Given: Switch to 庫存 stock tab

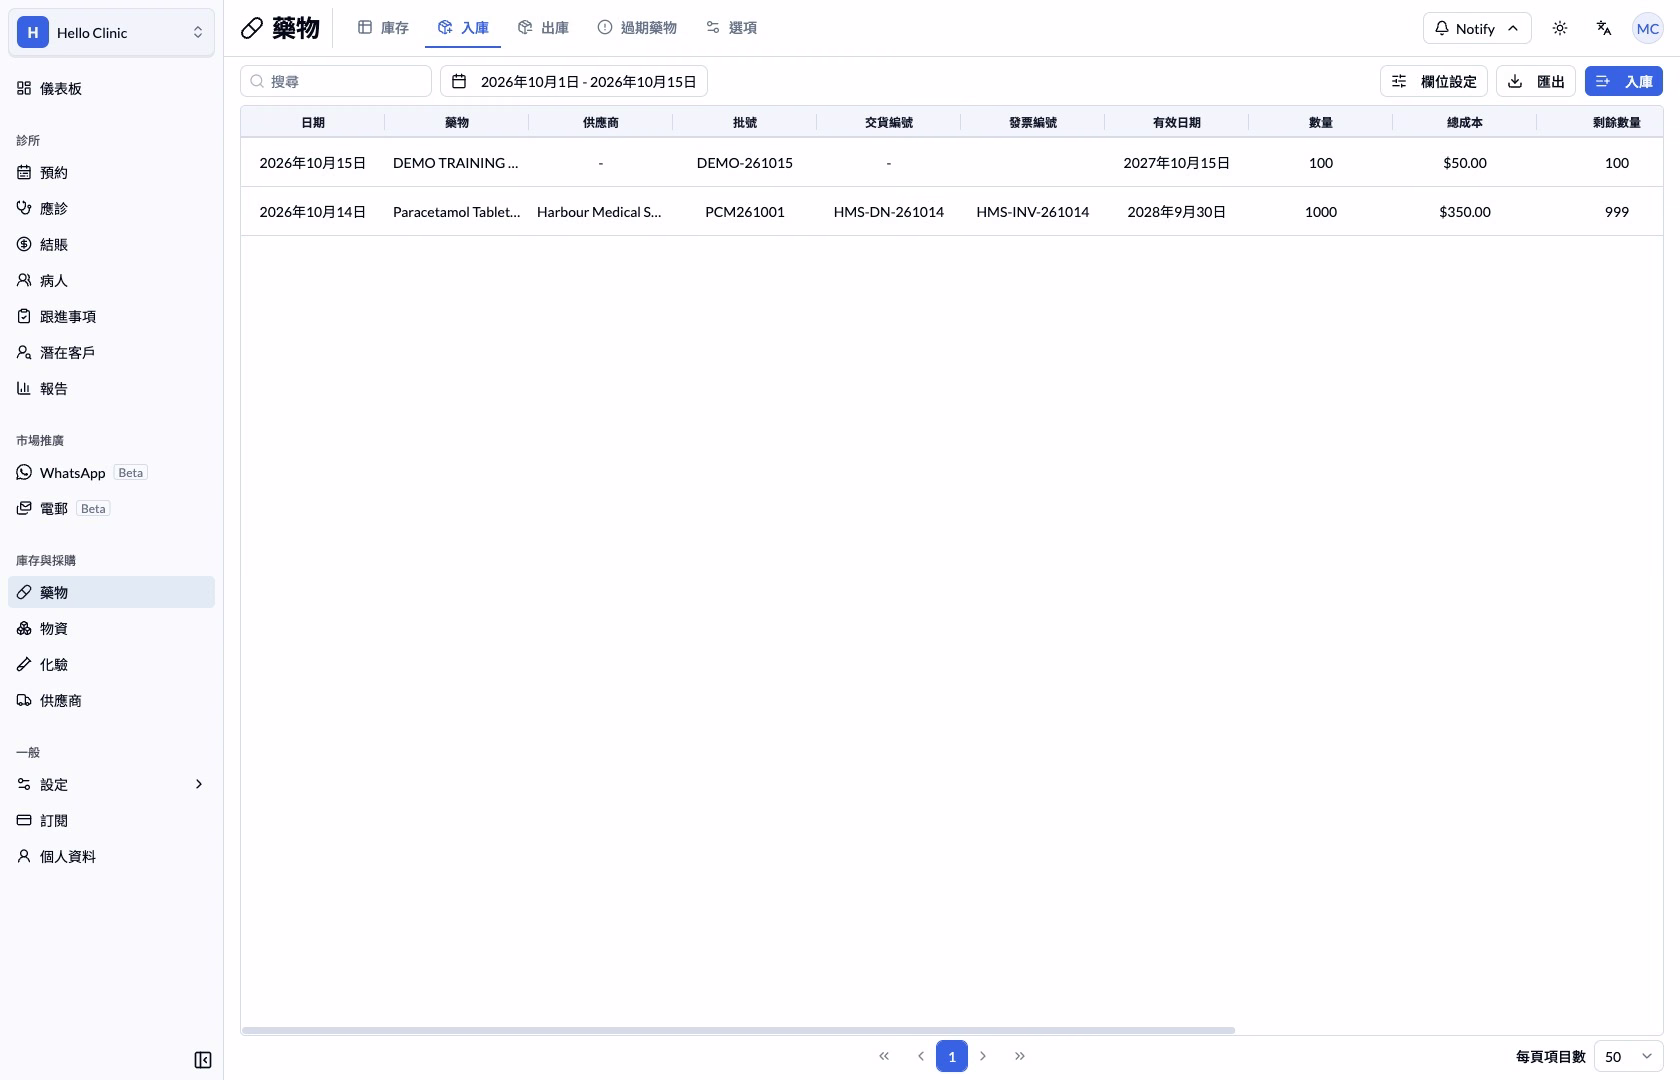Looking at the screenshot, I should pos(383,28).
